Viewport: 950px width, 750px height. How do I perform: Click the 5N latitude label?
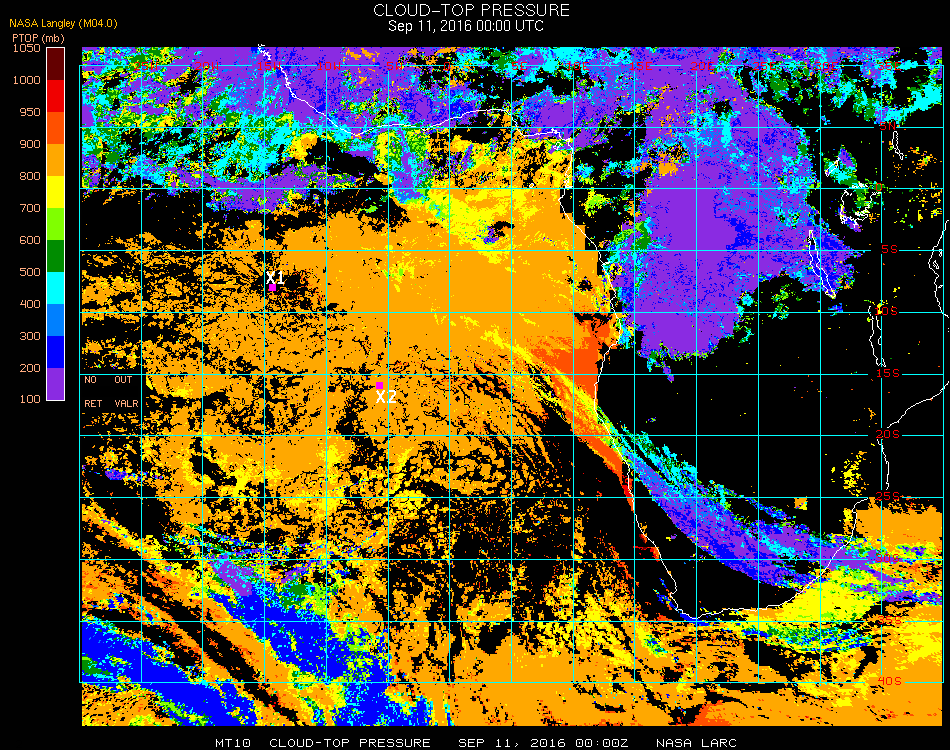tap(888, 126)
